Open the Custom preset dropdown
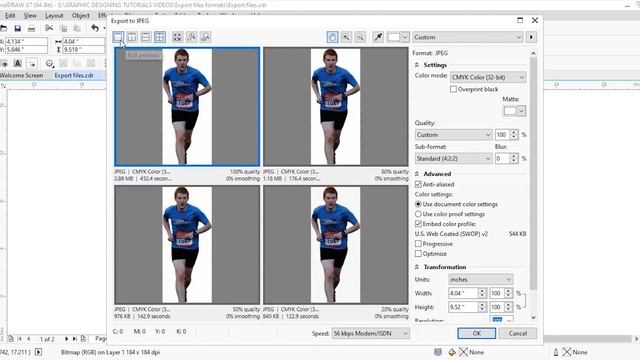The image size is (640, 360). 468,37
